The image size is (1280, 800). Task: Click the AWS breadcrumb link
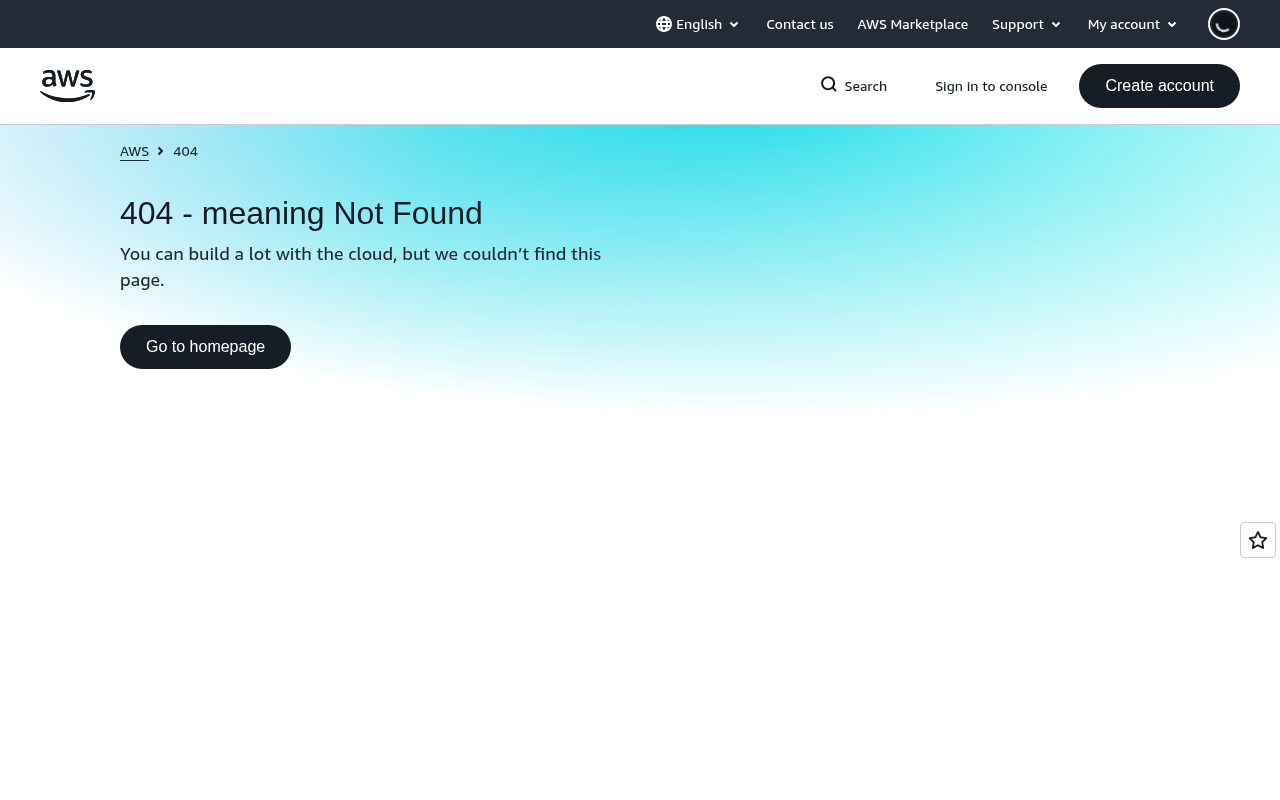pos(134,151)
